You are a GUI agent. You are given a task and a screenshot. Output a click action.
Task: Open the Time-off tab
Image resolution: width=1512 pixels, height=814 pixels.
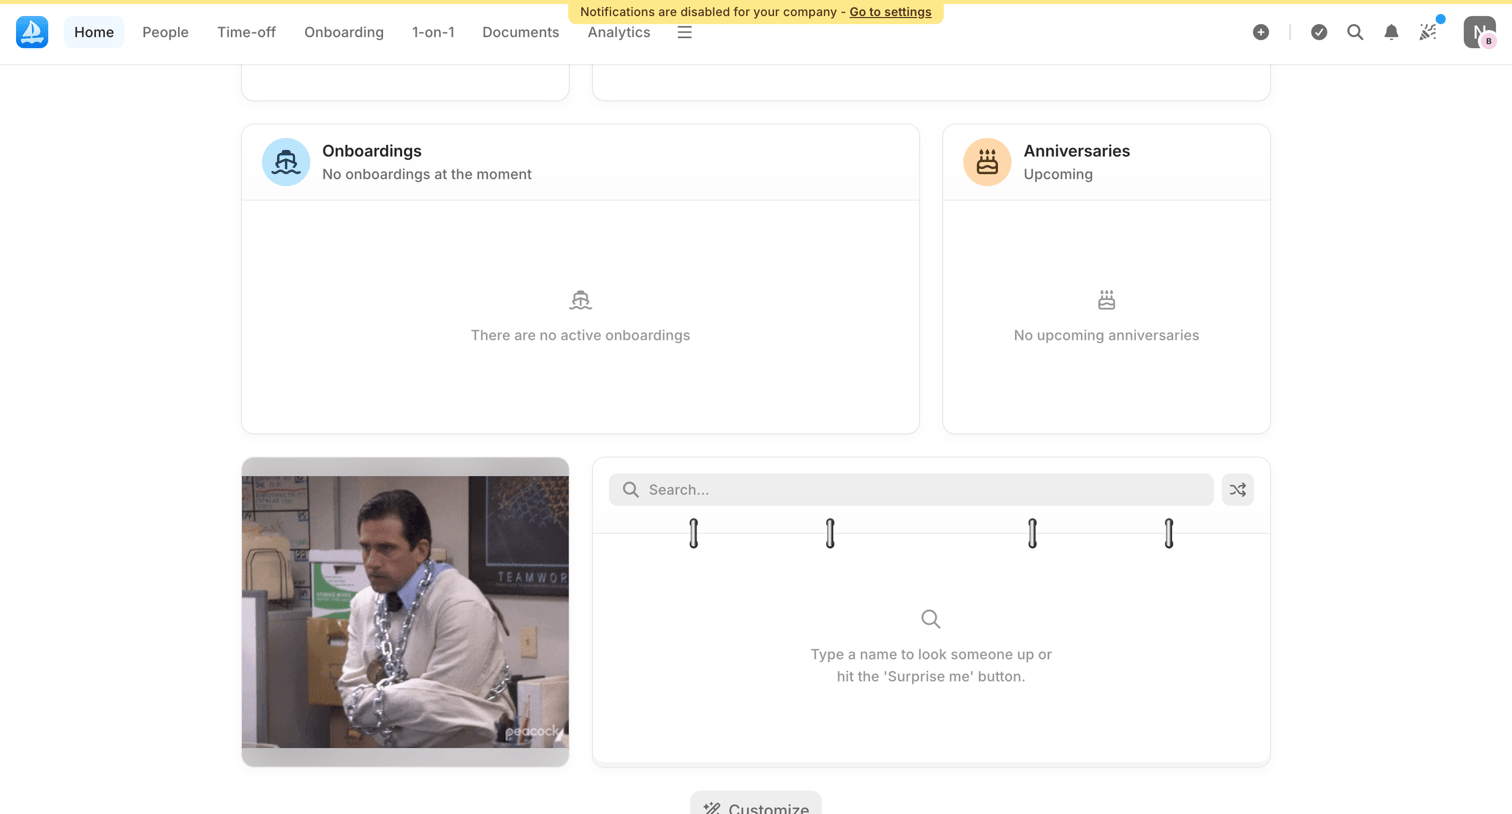[x=246, y=32]
